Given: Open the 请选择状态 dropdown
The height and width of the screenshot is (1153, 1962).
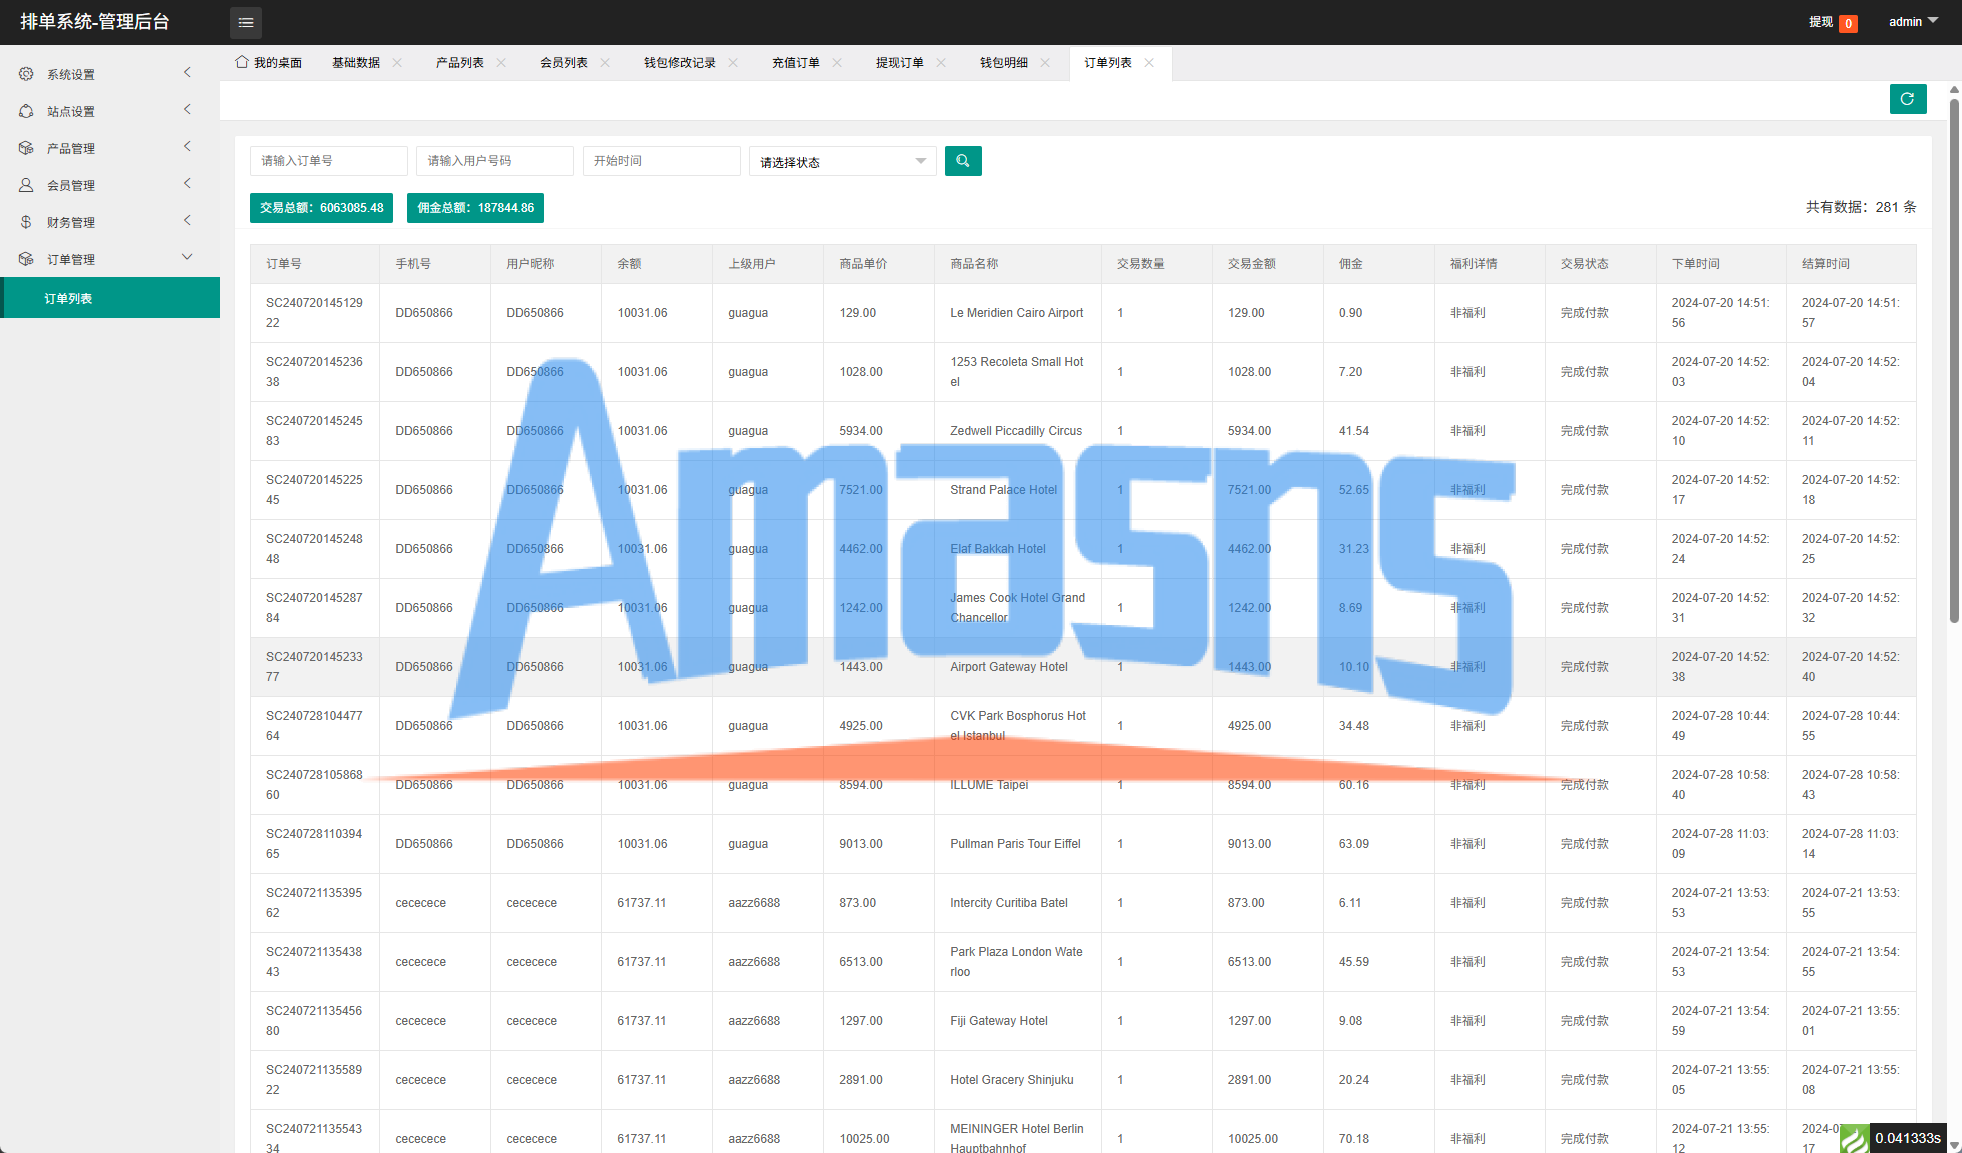Looking at the screenshot, I should tap(842, 161).
